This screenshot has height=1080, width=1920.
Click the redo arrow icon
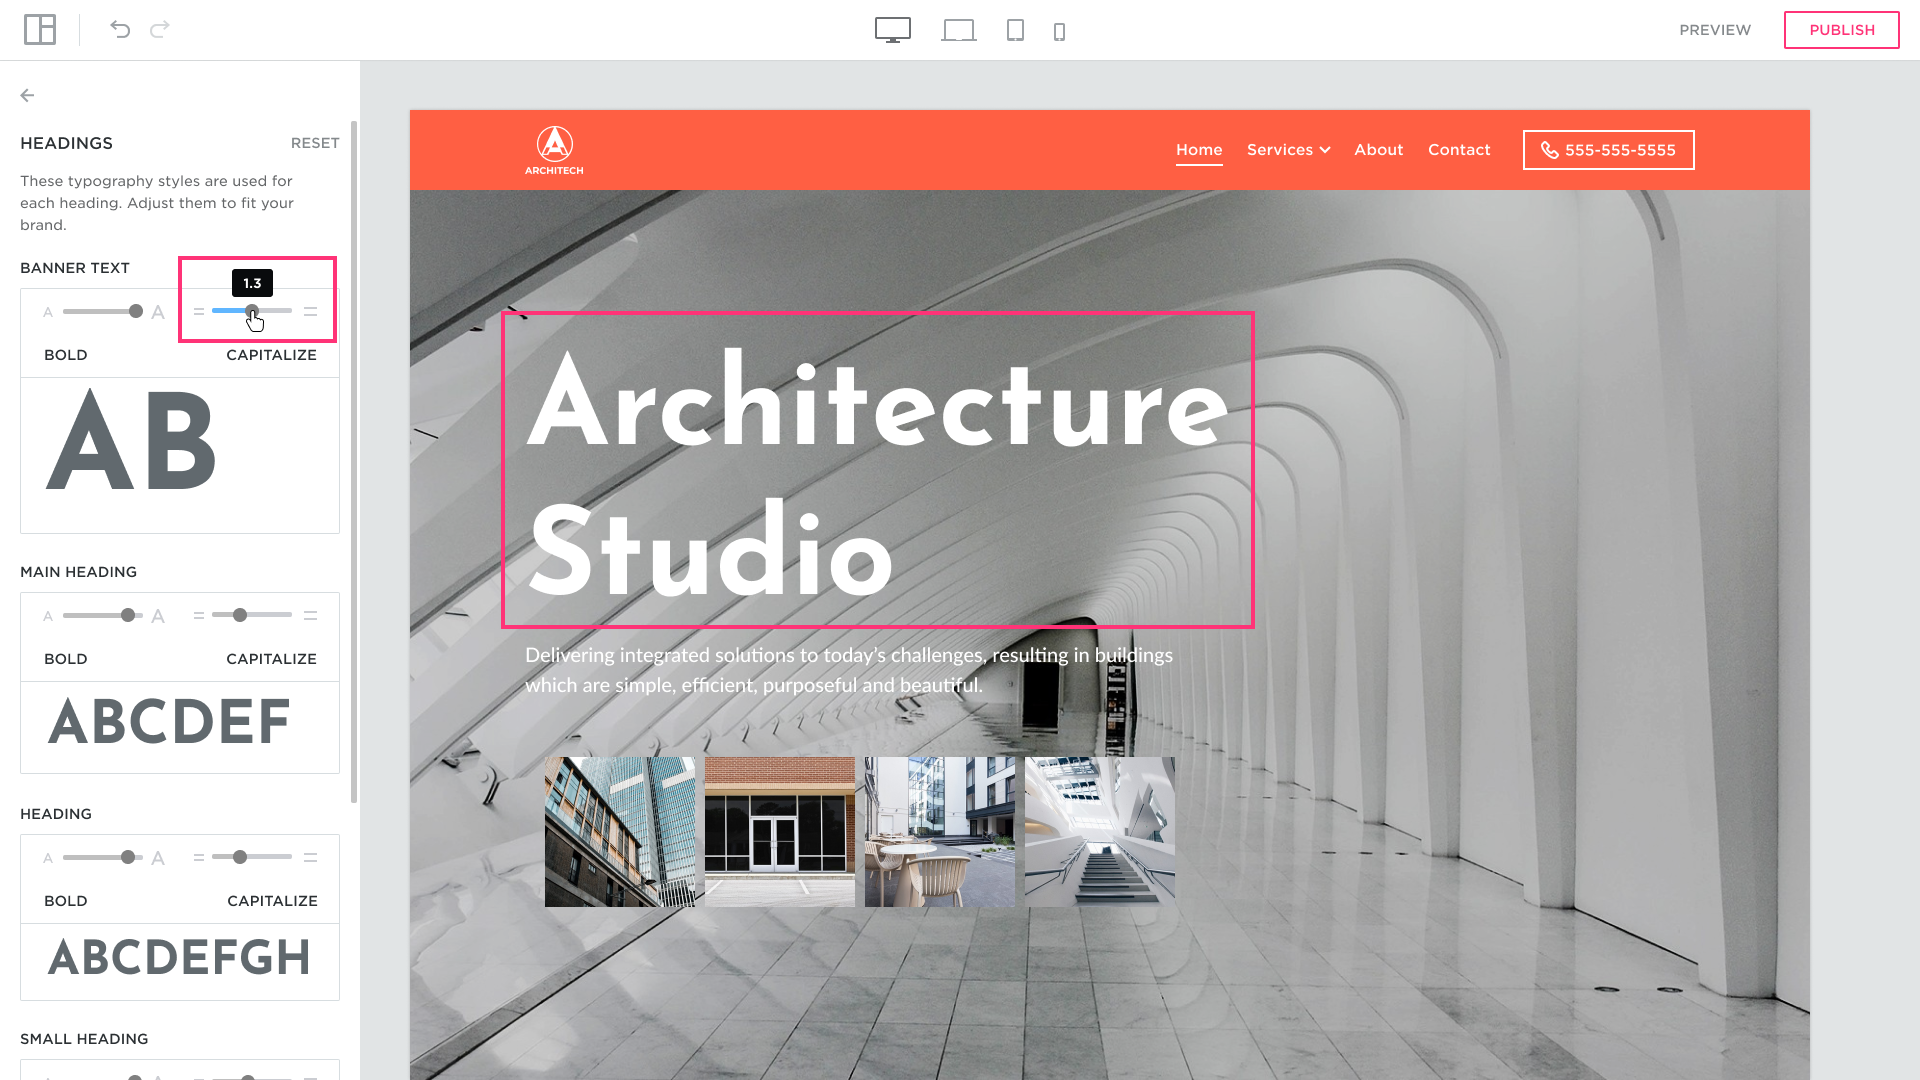[x=160, y=30]
